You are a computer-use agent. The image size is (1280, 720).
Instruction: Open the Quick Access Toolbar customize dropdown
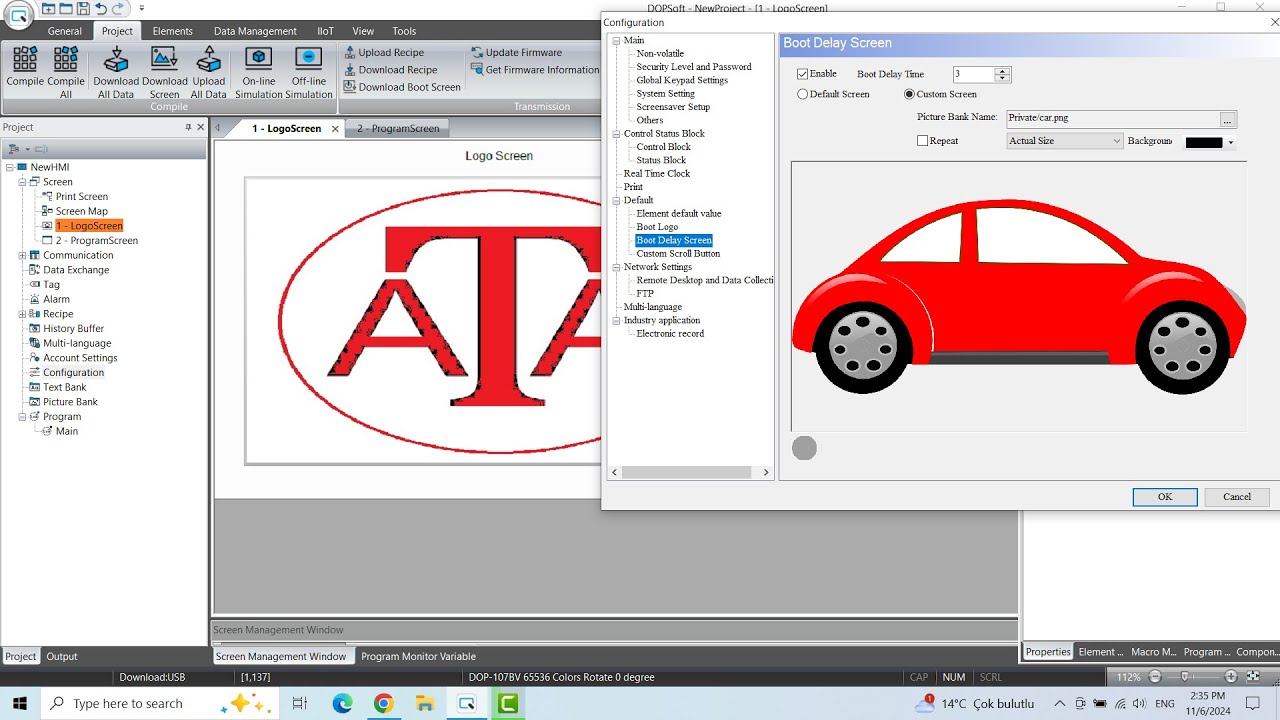(x=141, y=9)
